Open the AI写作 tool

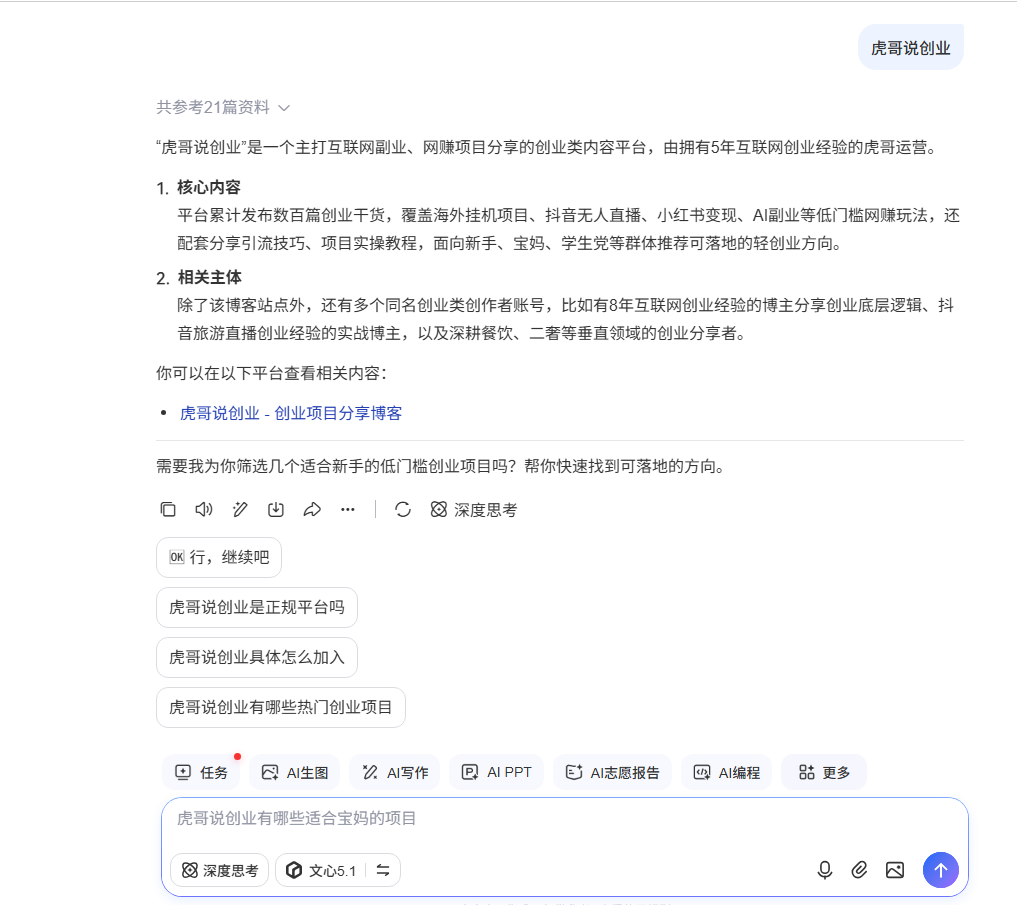point(394,772)
